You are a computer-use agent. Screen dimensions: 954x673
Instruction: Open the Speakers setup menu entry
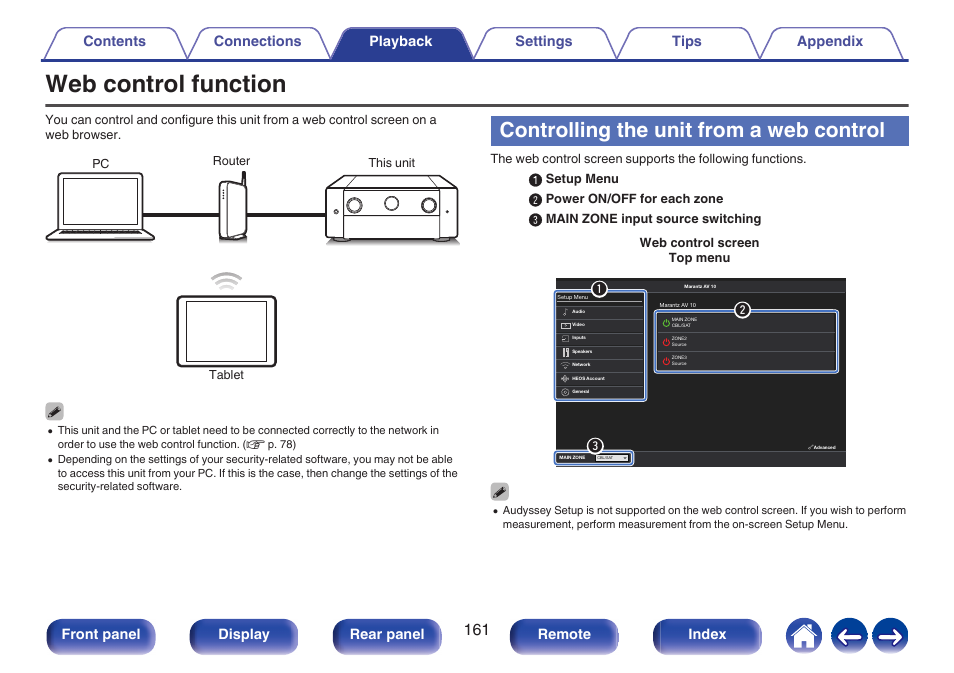pos(600,352)
